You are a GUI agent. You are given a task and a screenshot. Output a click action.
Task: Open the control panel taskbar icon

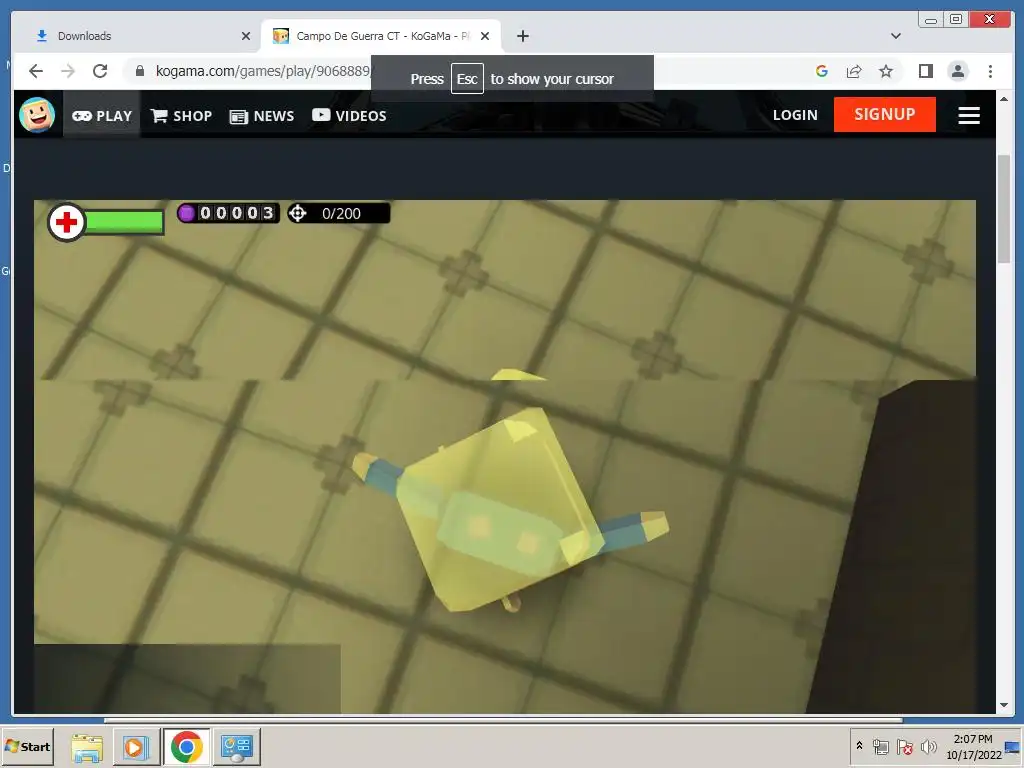pos(236,746)
